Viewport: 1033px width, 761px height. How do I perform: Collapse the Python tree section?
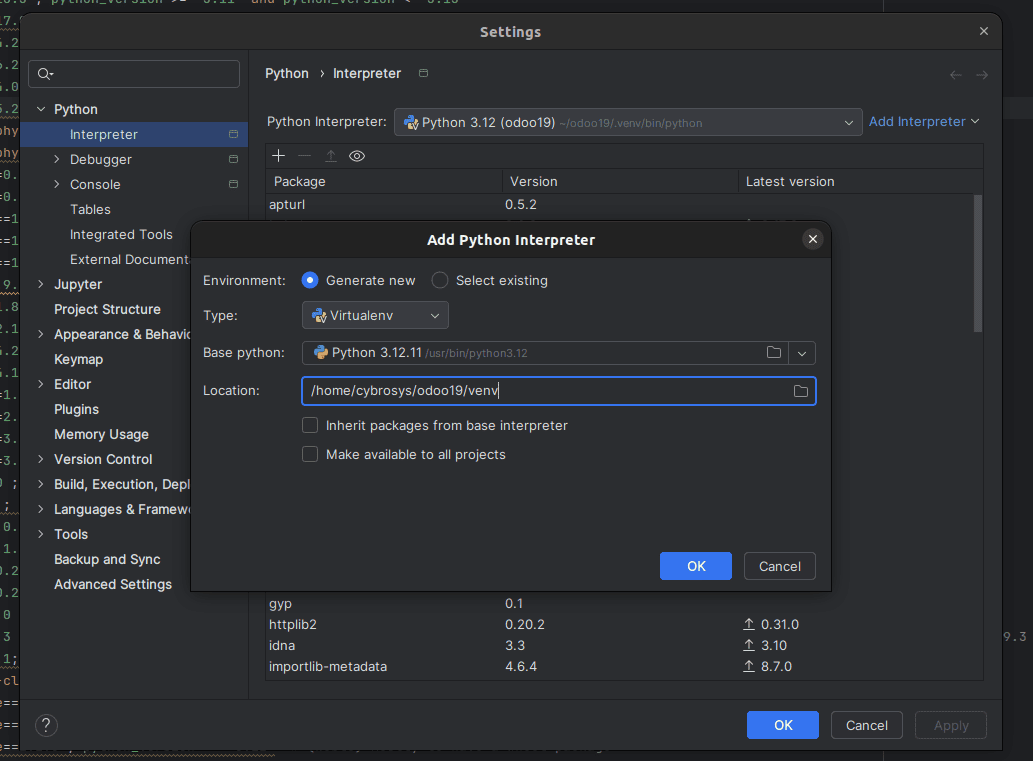pos(41,109)
